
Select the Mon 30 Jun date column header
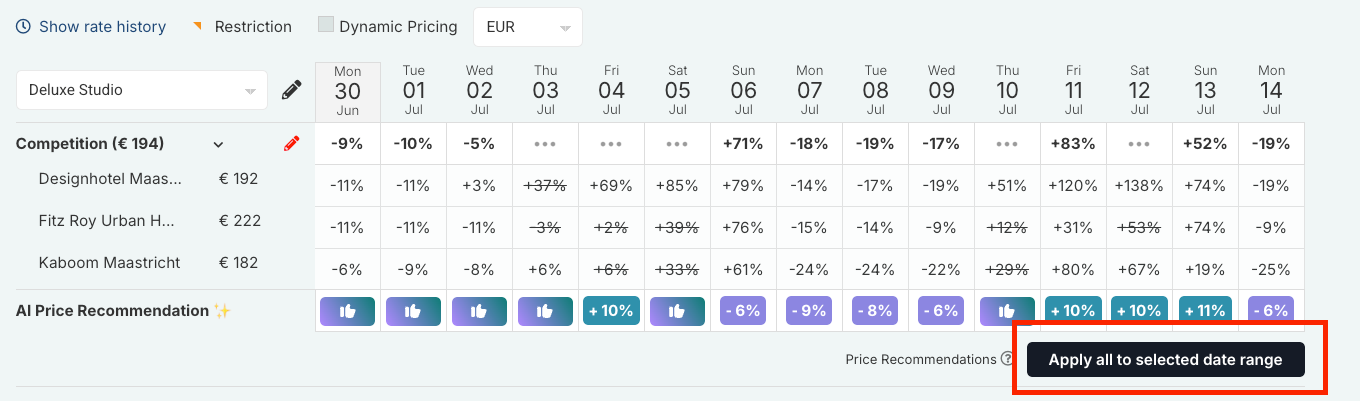347,90
